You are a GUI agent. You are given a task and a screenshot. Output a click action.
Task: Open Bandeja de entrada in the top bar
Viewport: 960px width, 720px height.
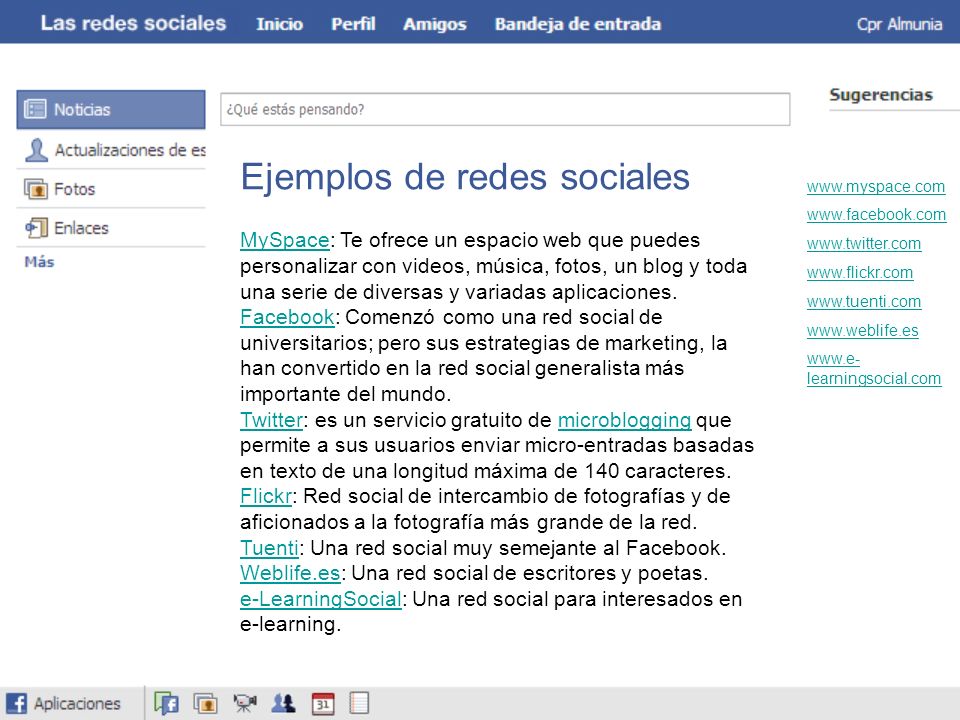pos(578,24)
